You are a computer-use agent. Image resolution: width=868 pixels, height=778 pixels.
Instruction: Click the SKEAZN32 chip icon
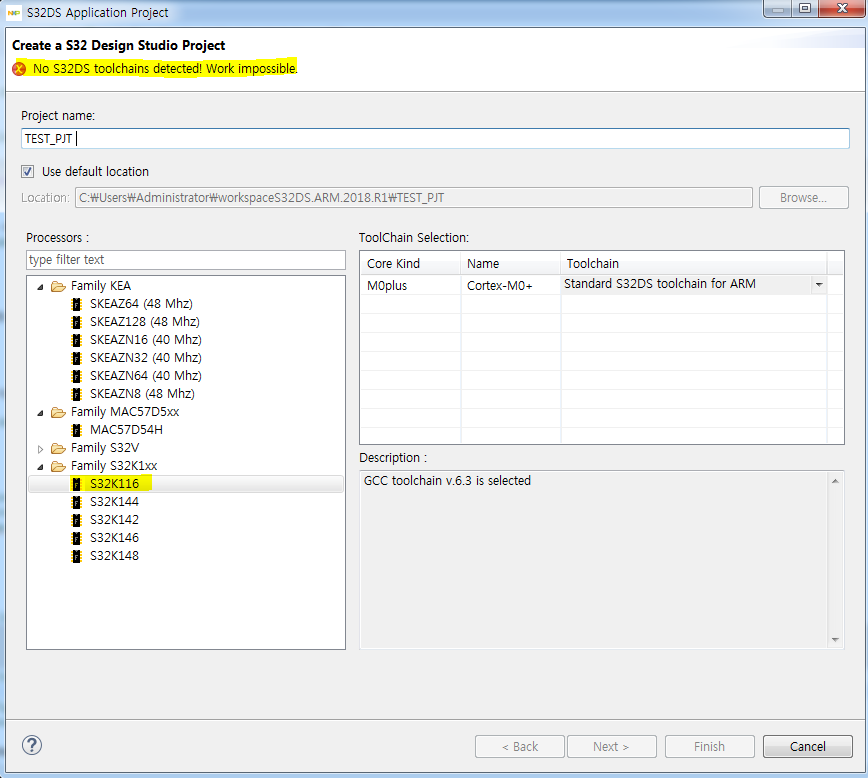pyautogui.click(x=76, y=358)
